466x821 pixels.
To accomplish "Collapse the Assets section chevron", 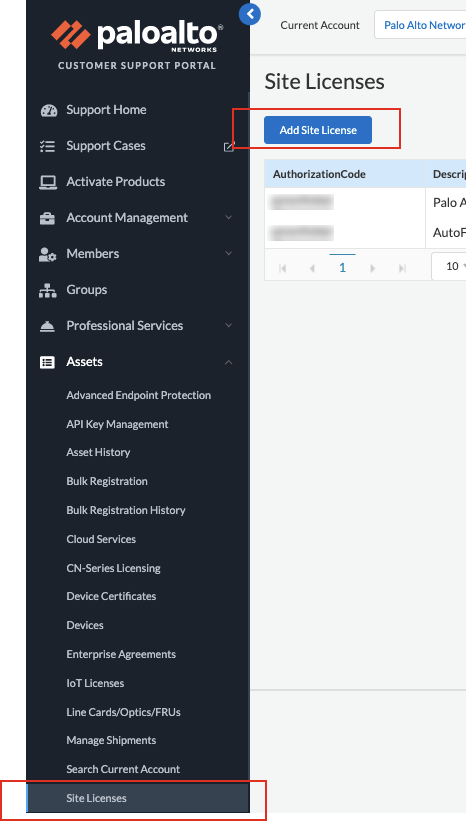I will (229, 362).
